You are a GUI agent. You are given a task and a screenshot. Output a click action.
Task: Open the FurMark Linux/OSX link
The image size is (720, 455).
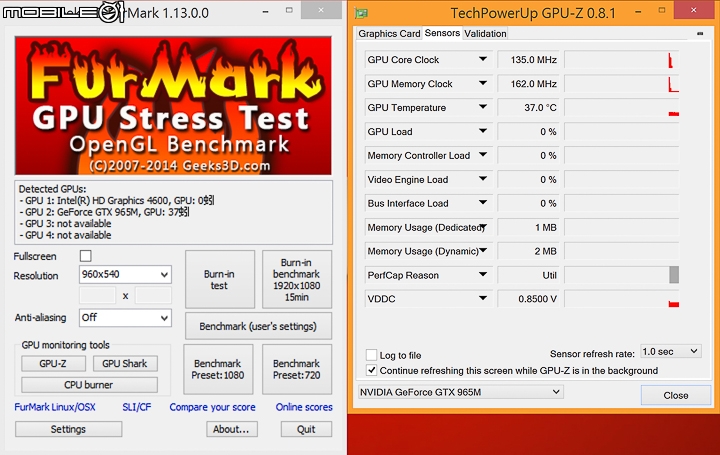tap(55, 407)
